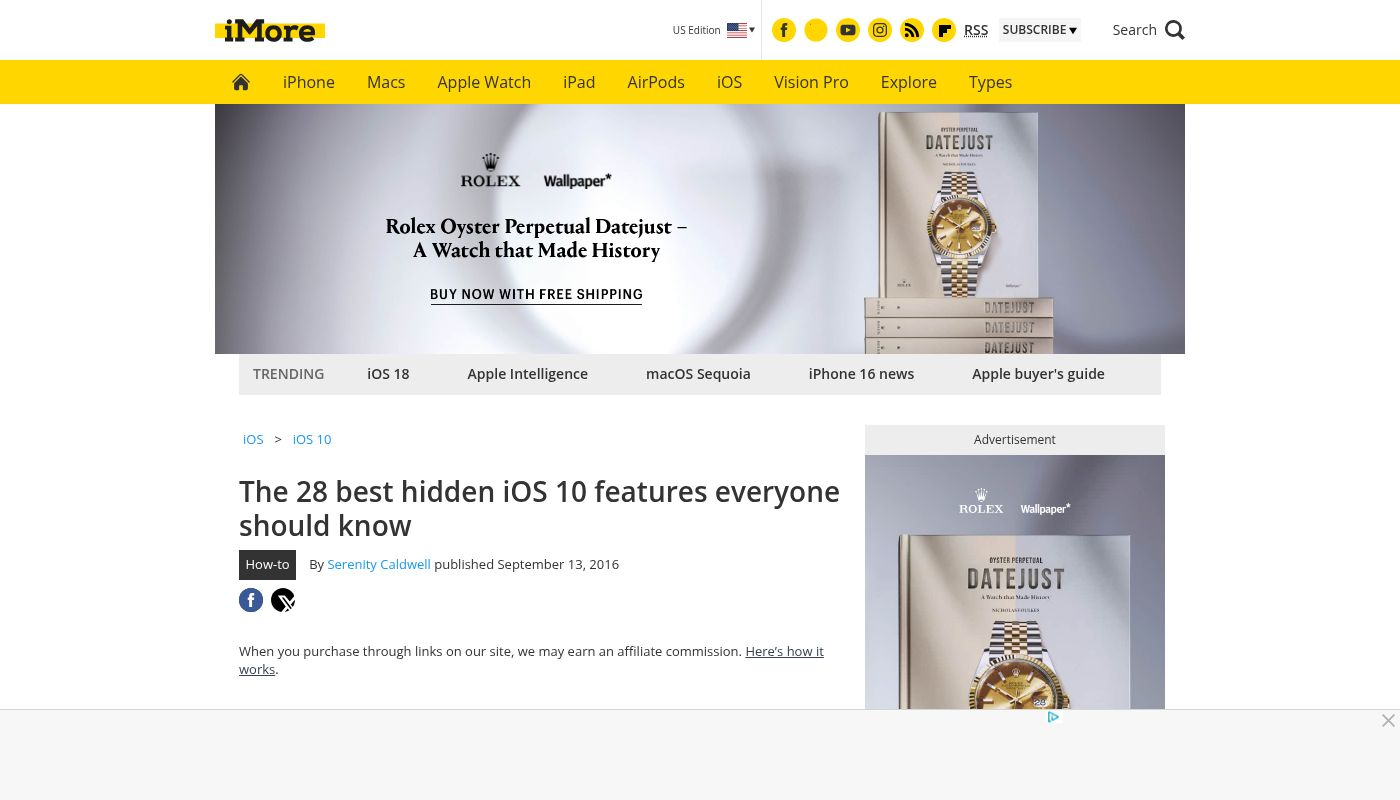
Task: Click the AdChoices icon on the bottom ad
Action: pos(1053,717)
